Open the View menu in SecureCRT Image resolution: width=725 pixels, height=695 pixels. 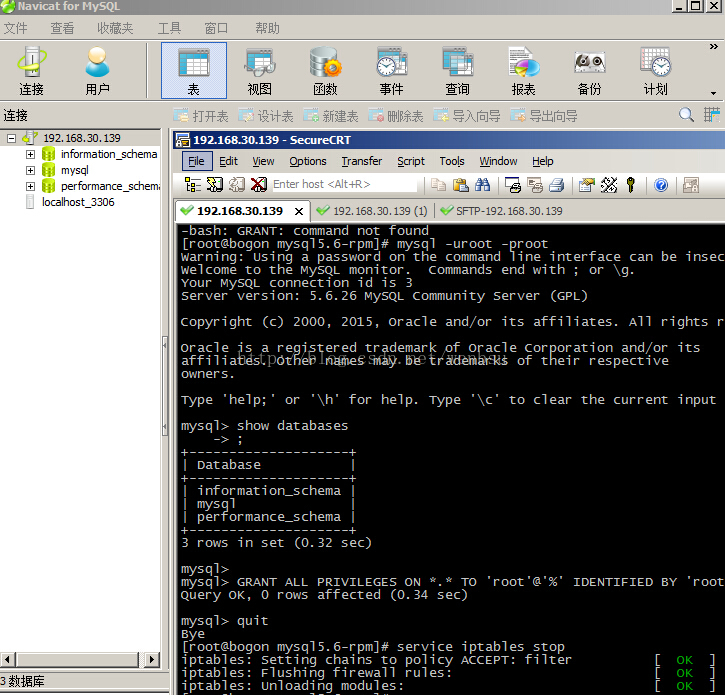[x=263, y=161]
